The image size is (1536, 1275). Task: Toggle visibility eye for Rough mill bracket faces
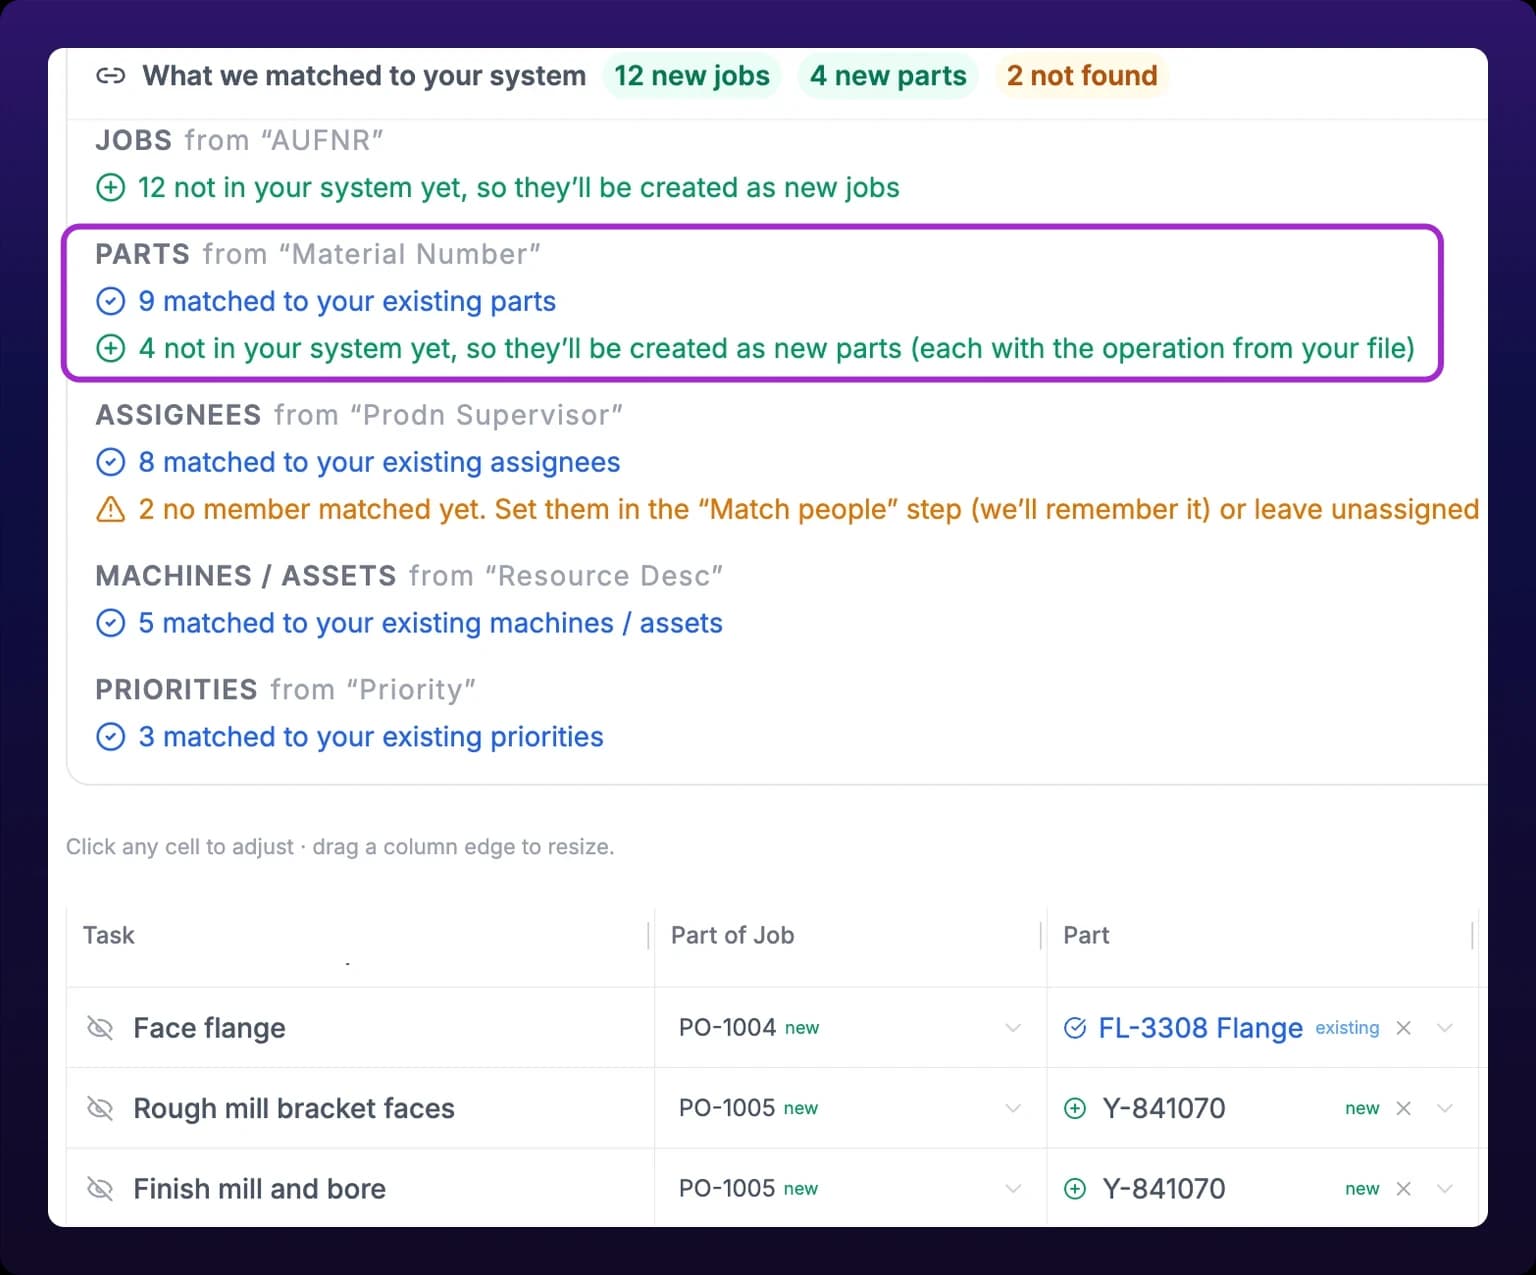click(x=100, y=1108)
